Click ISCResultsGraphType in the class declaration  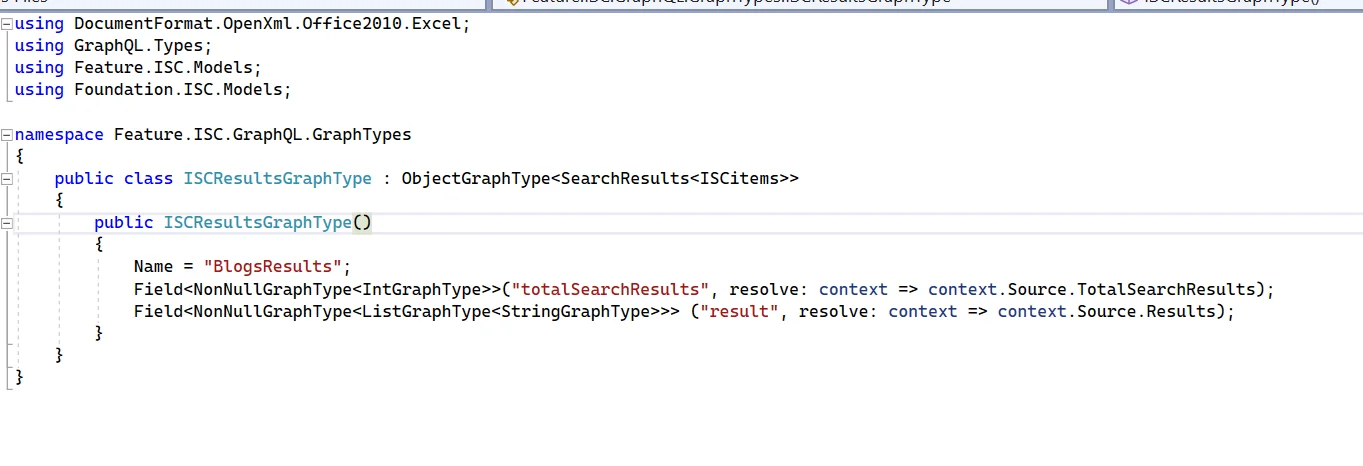[277, 179]
